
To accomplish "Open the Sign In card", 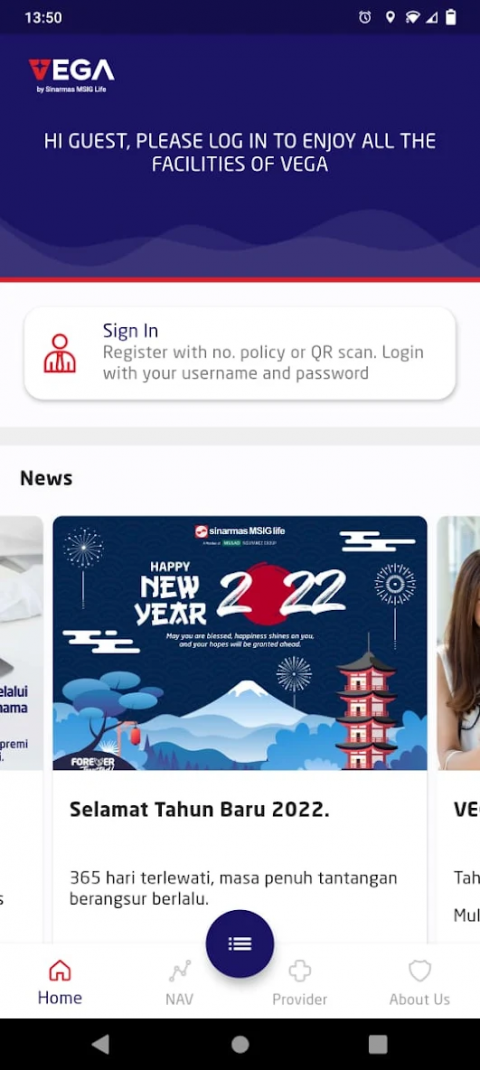I will click(240, 353).
